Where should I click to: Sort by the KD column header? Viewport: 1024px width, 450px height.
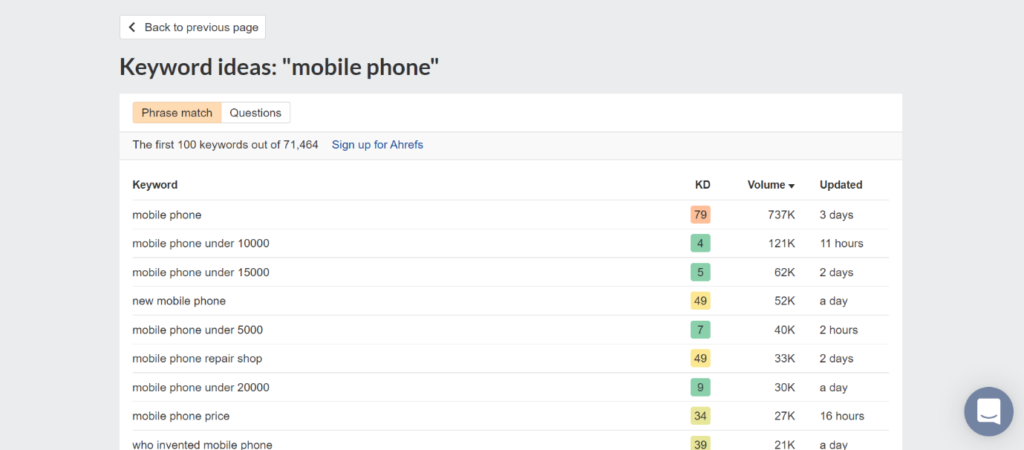[x=703, y=185]
